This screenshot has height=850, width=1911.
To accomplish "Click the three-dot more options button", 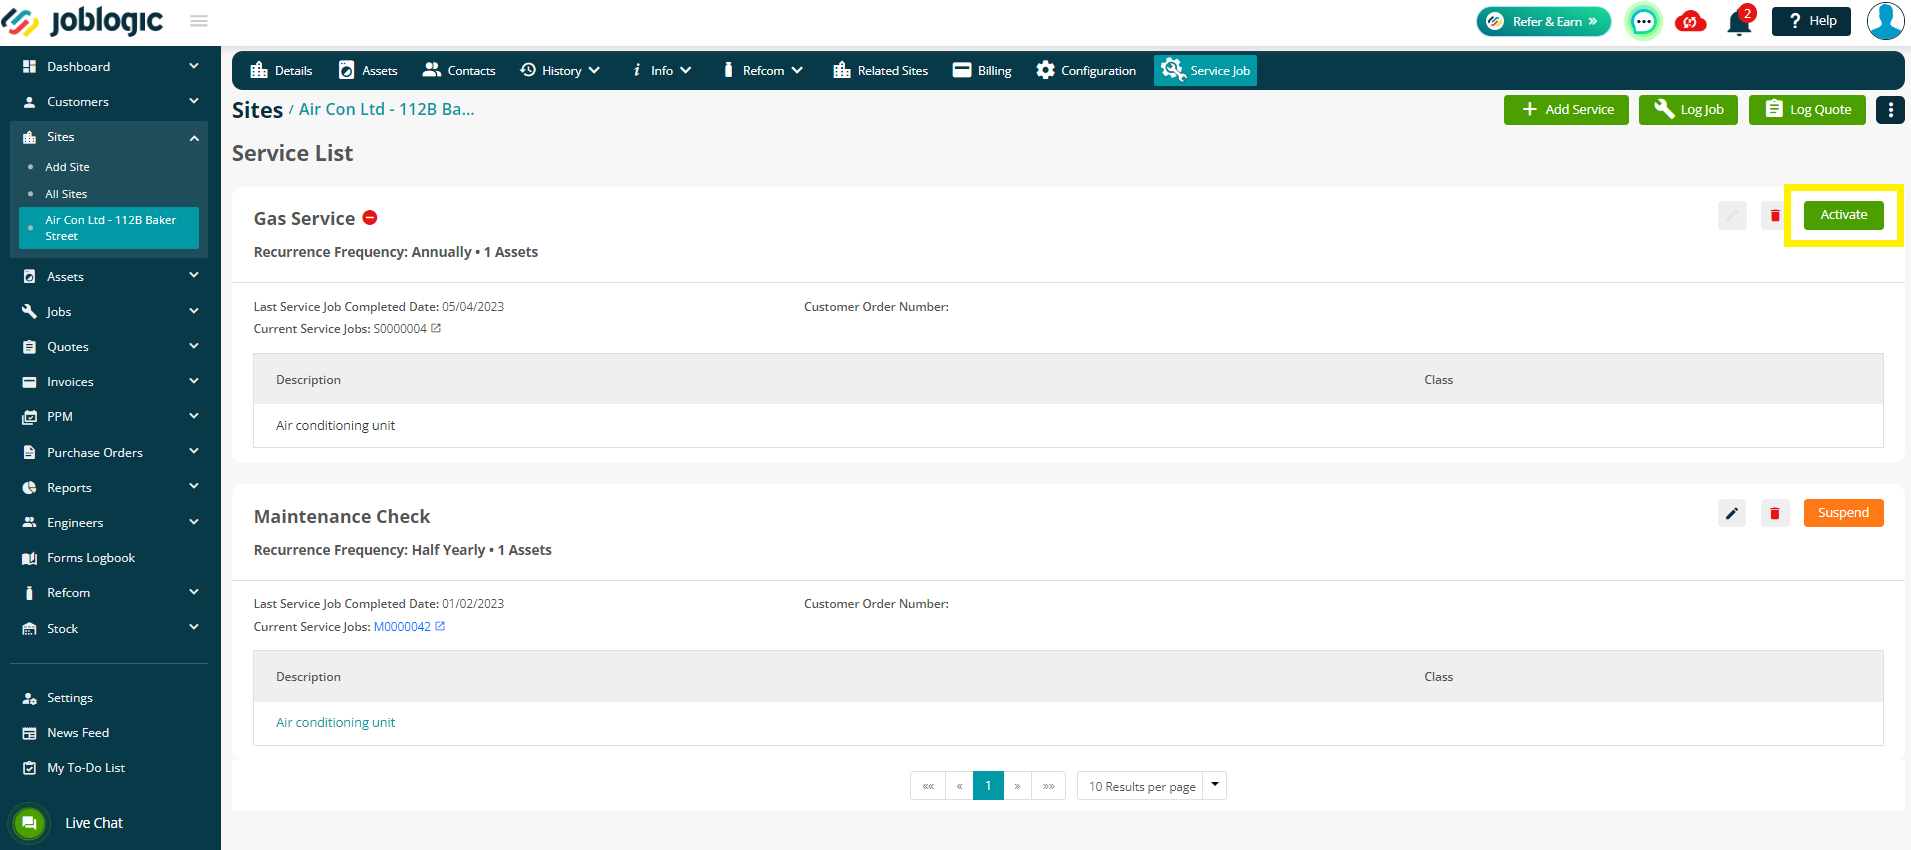I will 1890,110.
